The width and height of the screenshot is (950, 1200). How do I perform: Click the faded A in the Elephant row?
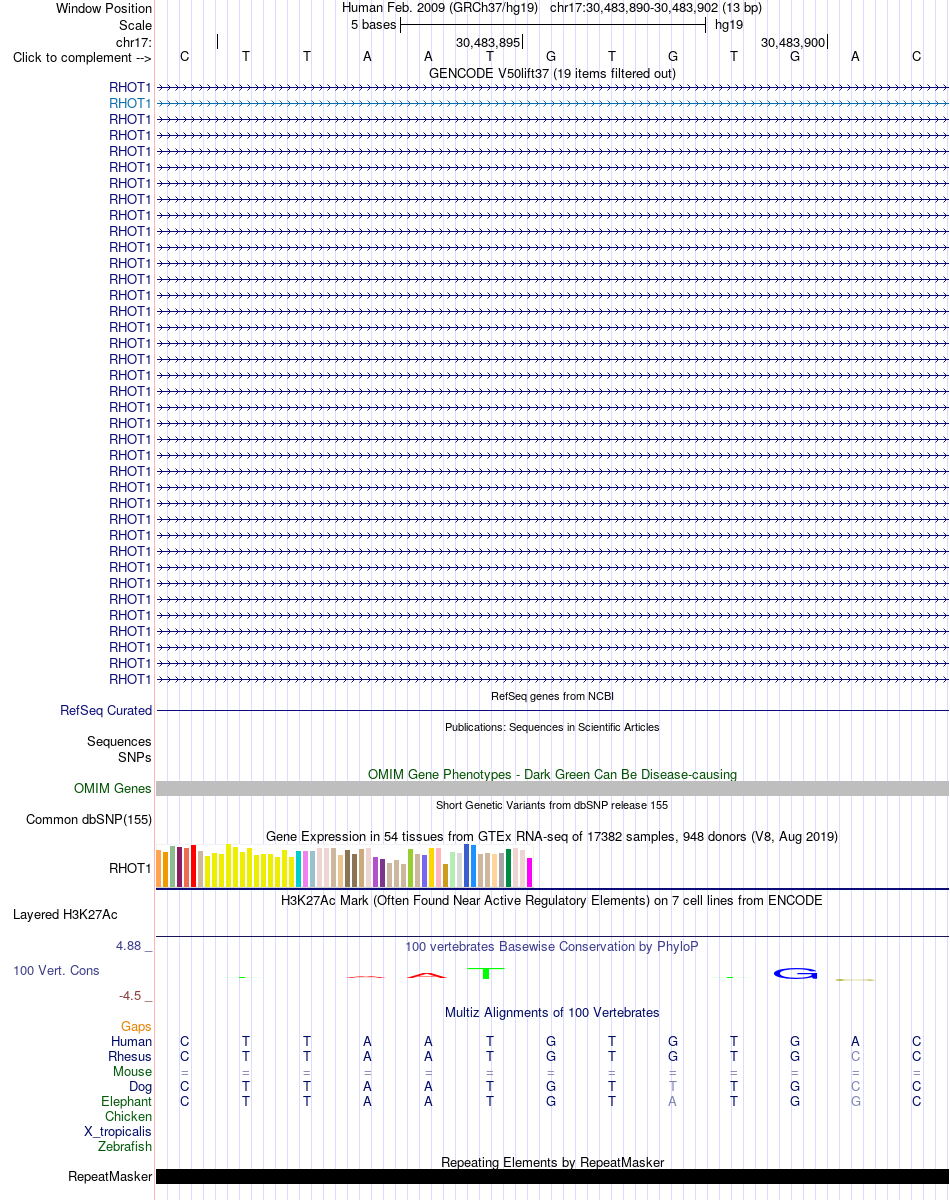coord(673,1101)
